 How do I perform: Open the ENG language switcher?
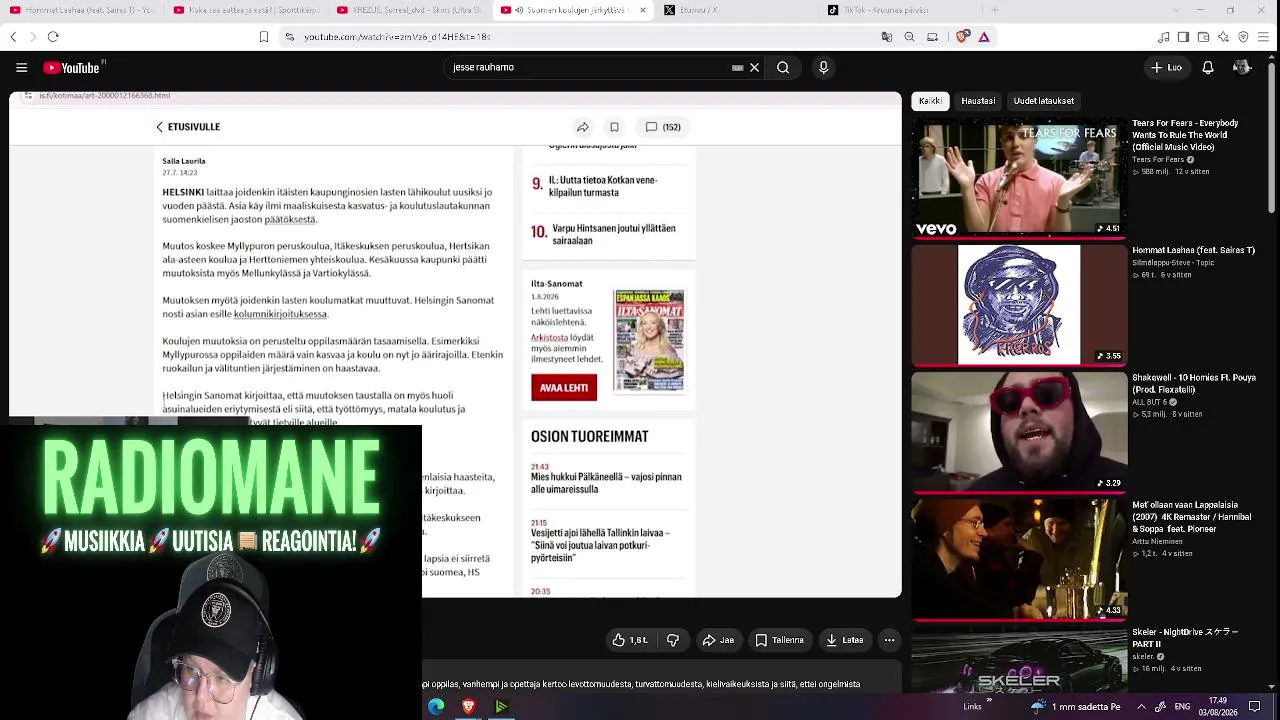point(1181,707)
